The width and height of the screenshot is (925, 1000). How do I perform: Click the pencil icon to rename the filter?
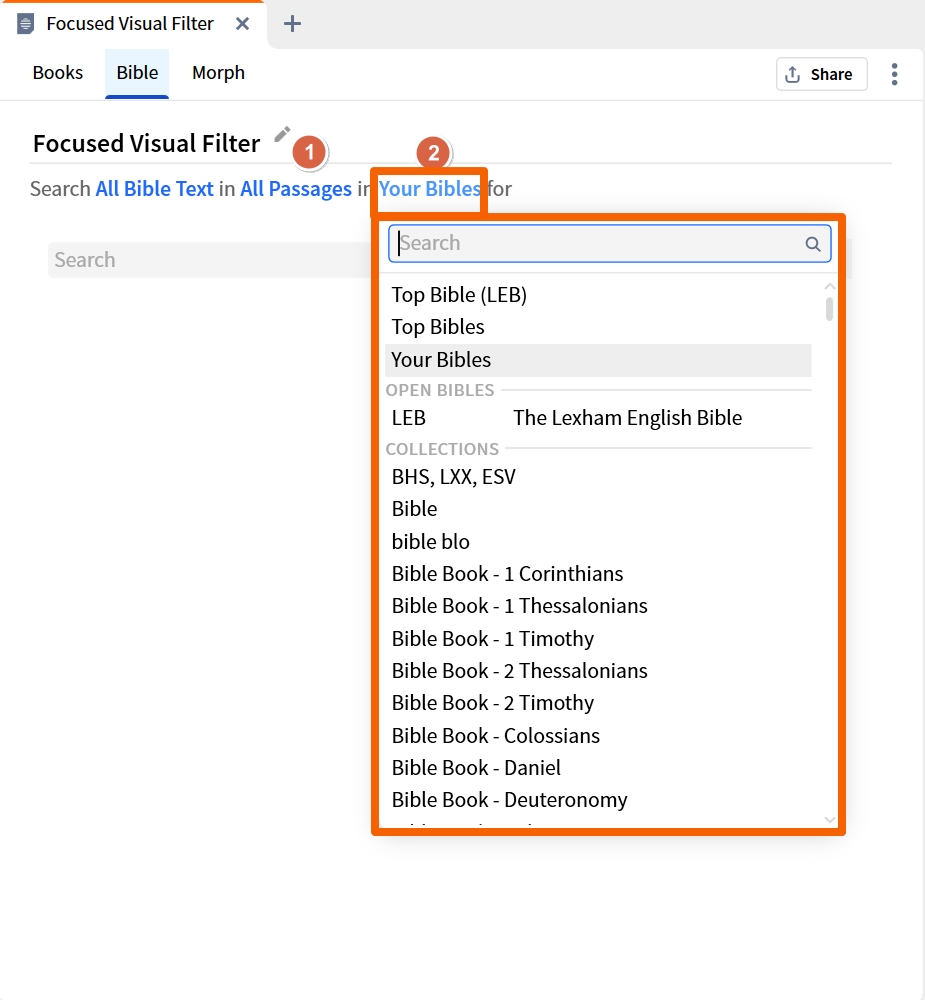coord(282,135)
